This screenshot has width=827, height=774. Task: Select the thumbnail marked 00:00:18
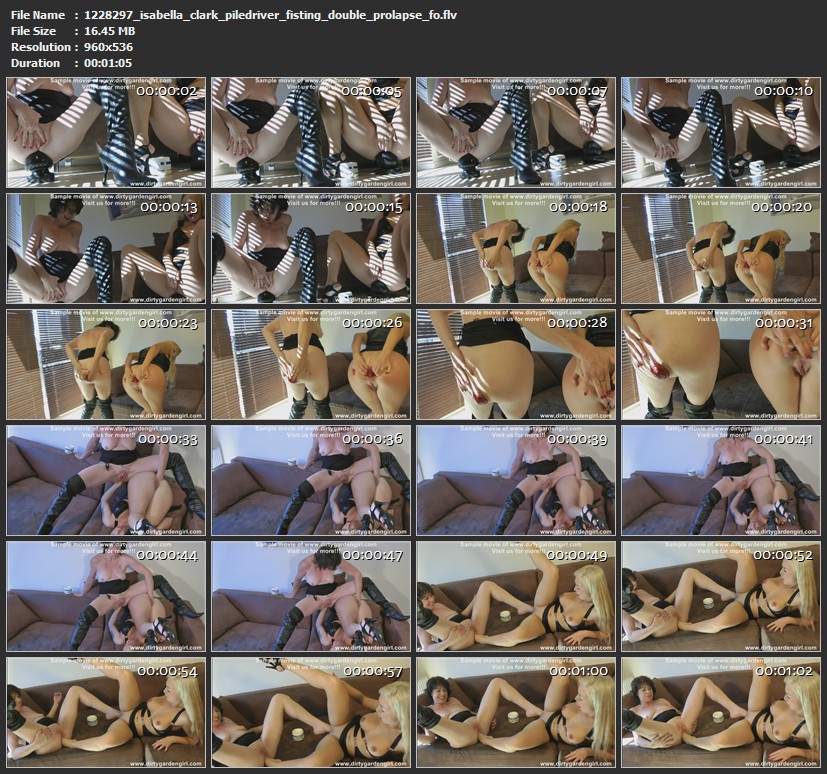pos(515,248)
